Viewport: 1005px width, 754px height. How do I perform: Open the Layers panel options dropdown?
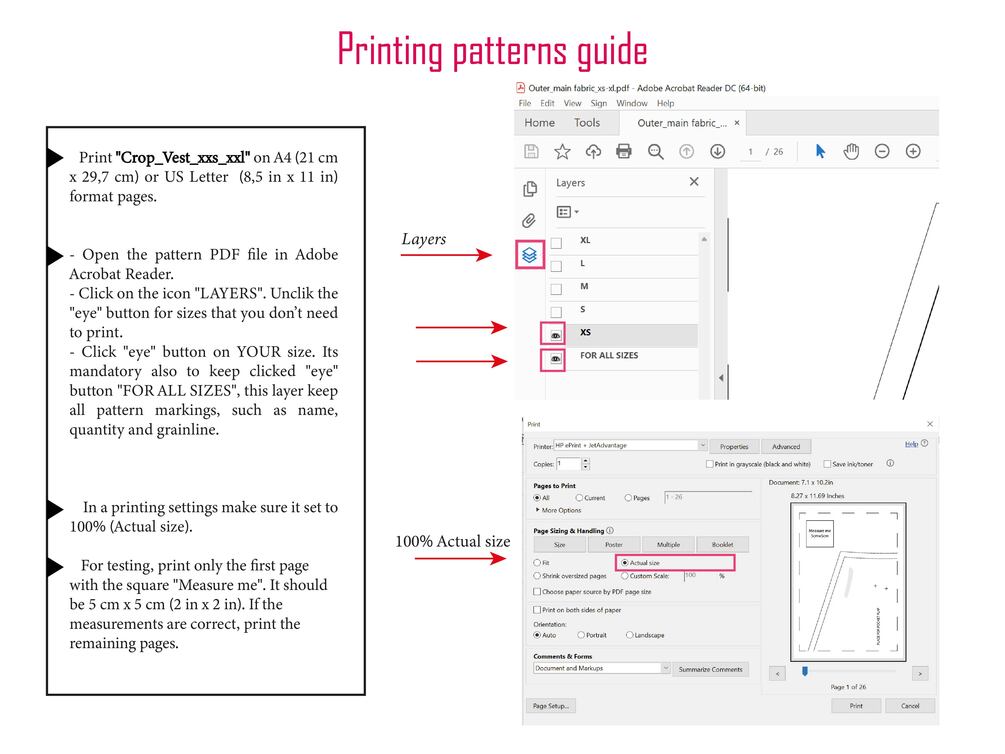click(x=567, y=212)
